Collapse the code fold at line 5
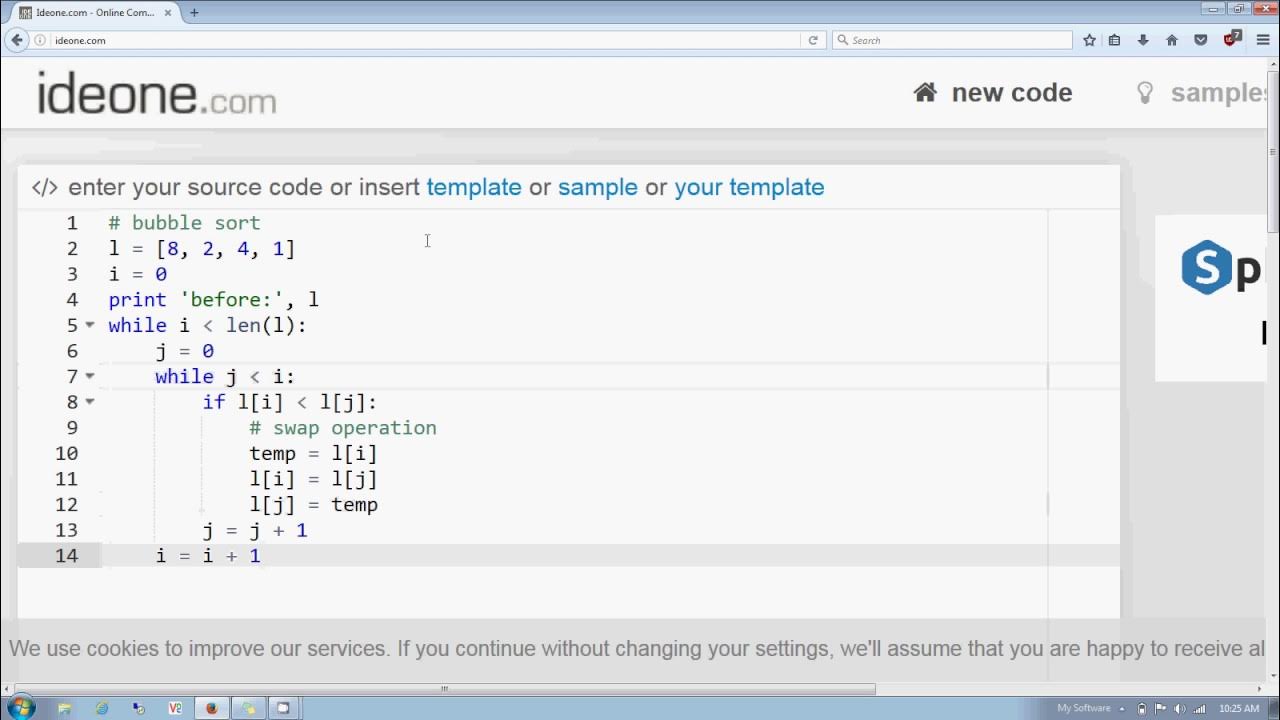 [x=90, y=325]
